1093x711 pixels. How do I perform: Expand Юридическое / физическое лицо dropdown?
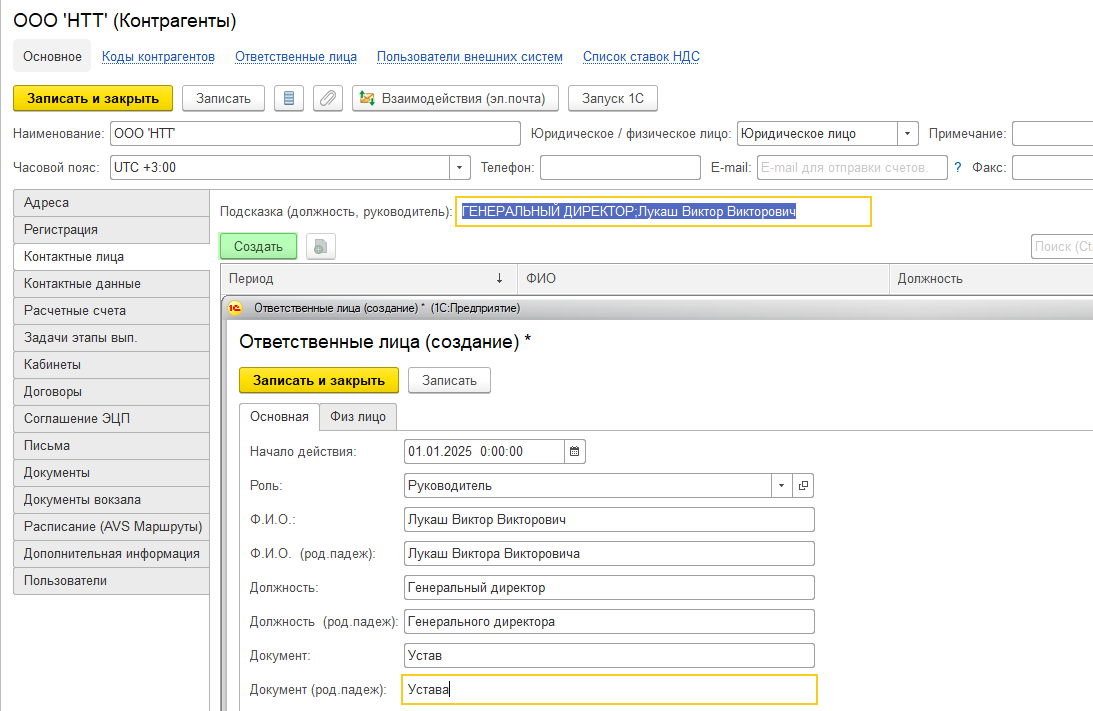pyautogui.click(x=908, y=134)
